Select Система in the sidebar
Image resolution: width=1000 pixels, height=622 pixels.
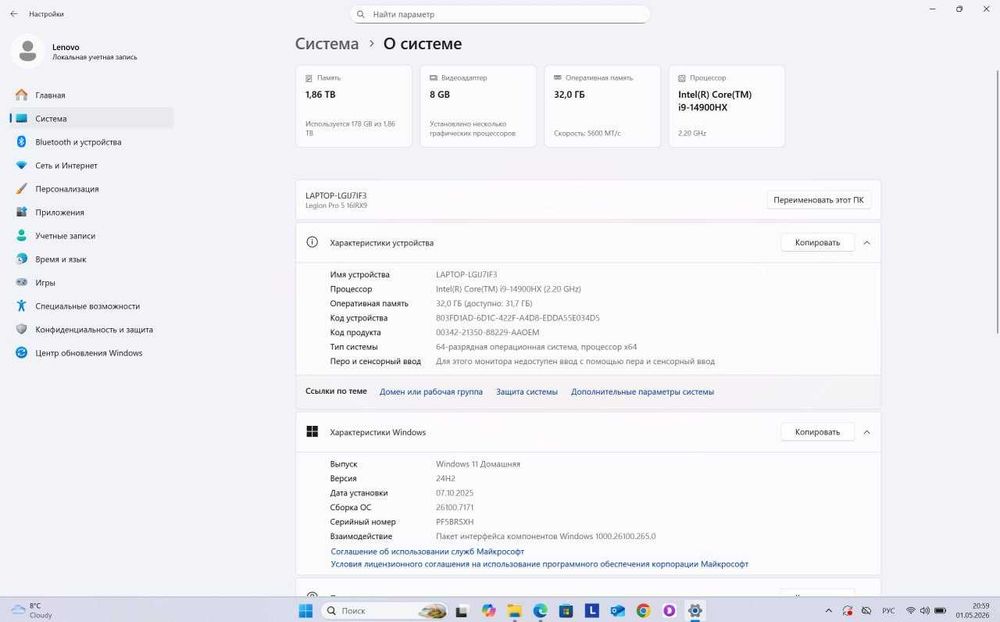(91, 119)
